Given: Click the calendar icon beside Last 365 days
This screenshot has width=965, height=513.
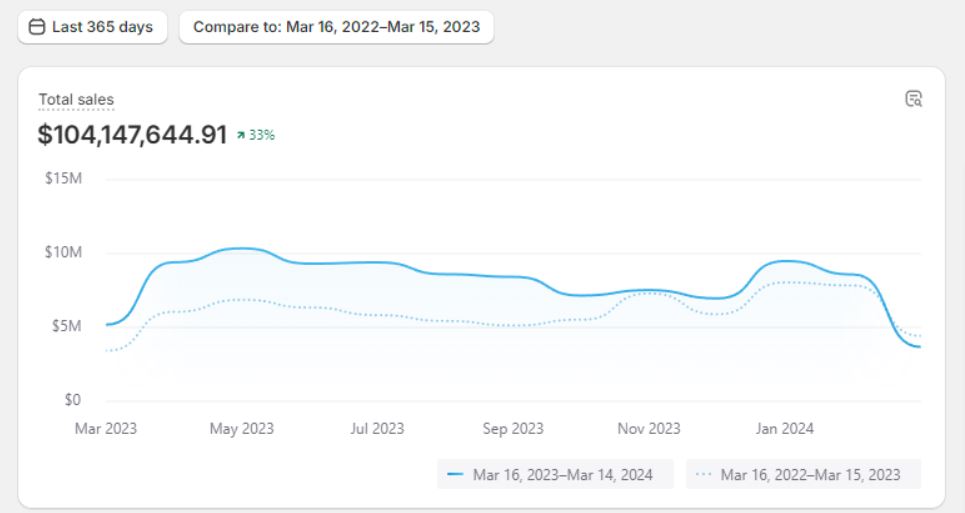Looking at the screenshot, I should click(x=37, y=27).
